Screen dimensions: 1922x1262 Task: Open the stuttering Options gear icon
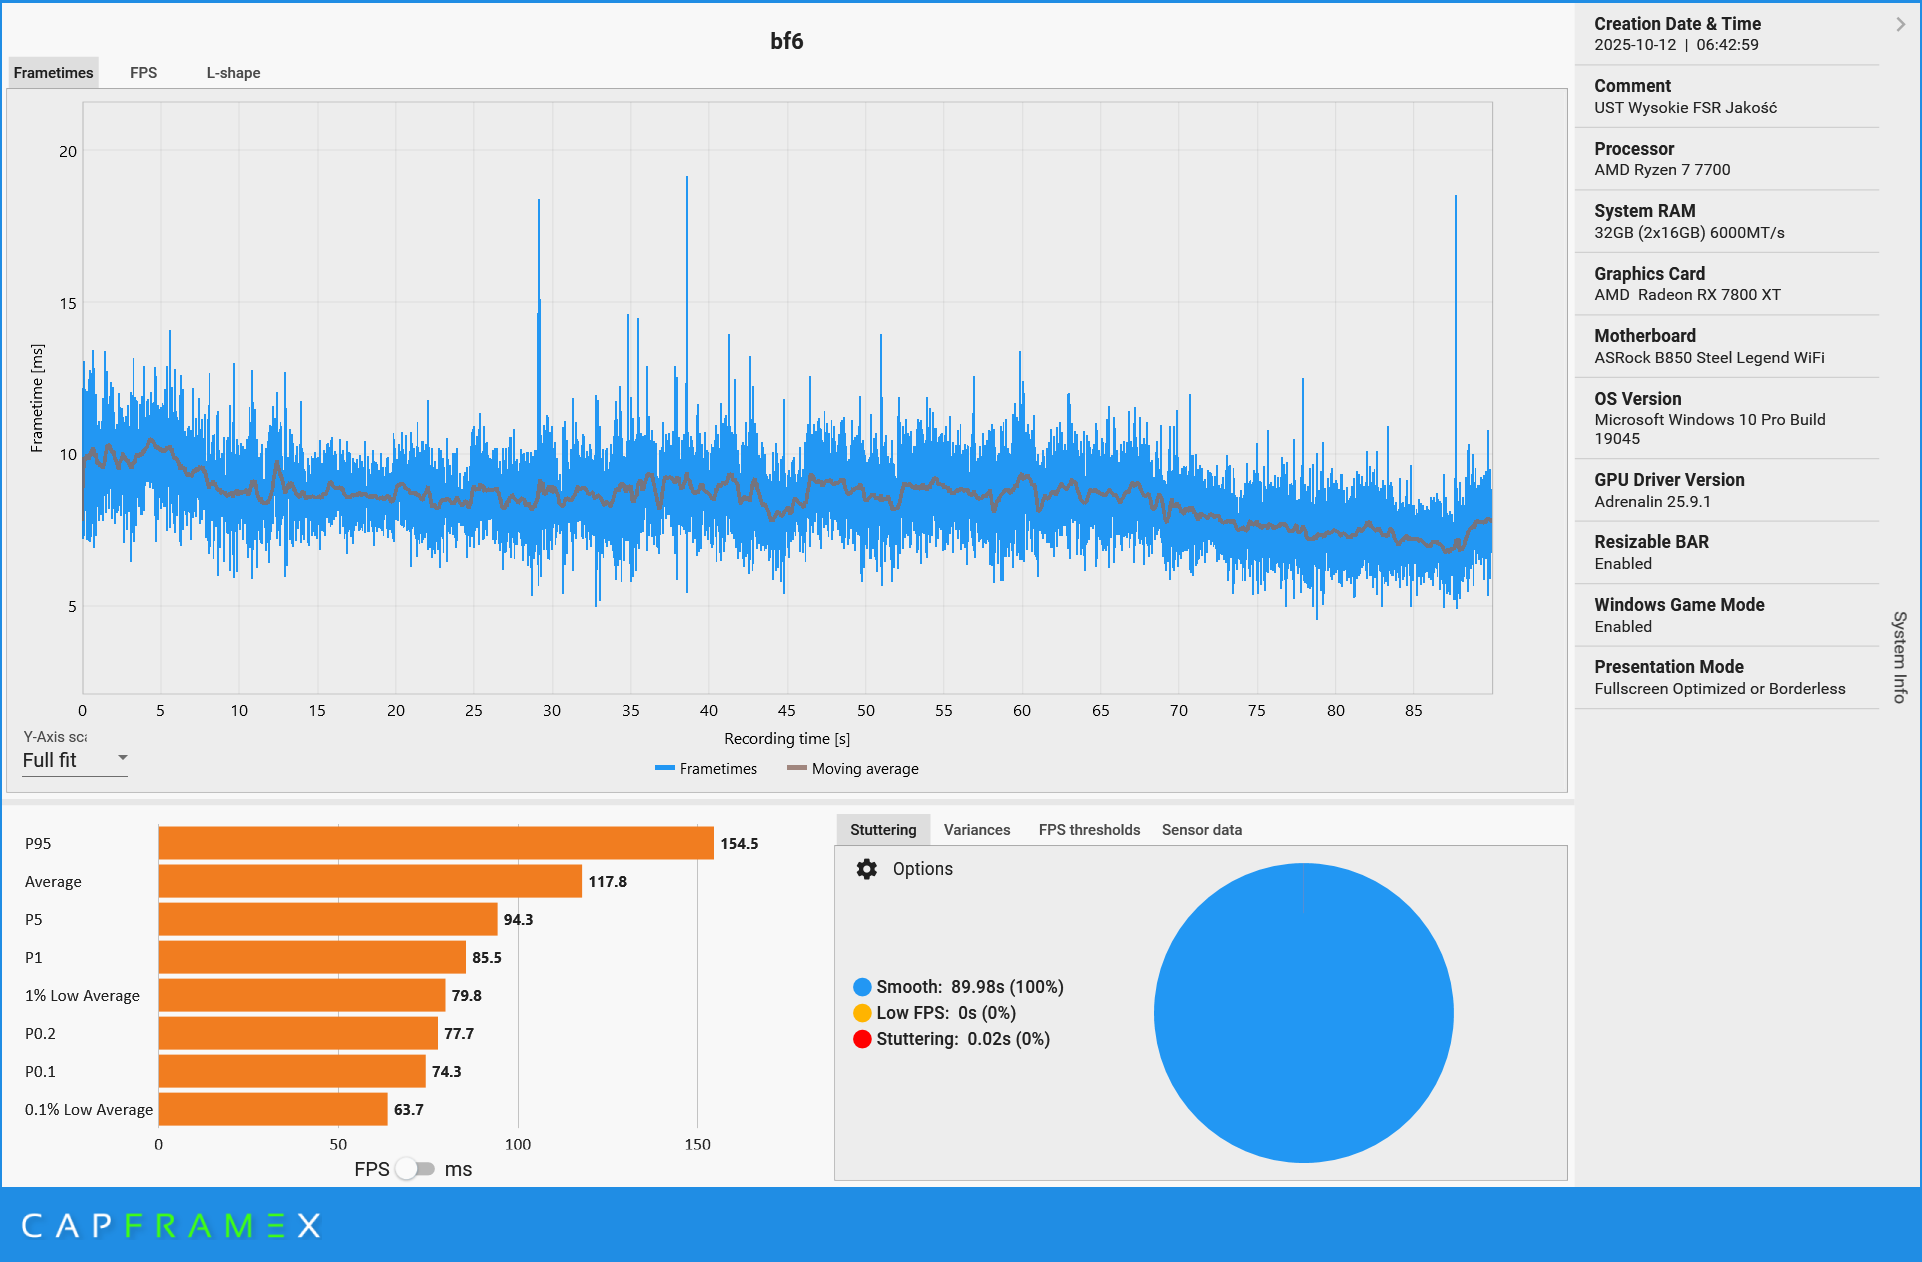(866, 869)
